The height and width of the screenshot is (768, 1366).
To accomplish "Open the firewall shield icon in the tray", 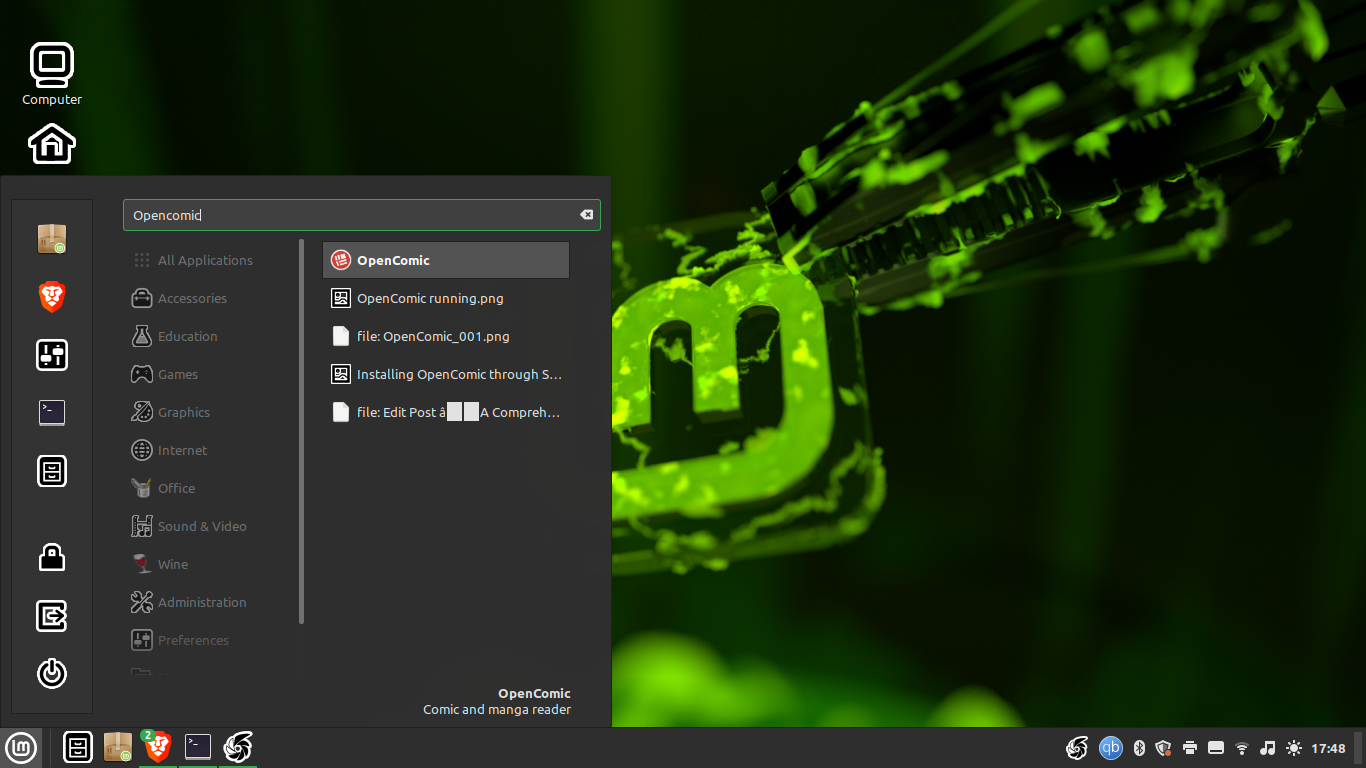I will (x=1163, y=747).
